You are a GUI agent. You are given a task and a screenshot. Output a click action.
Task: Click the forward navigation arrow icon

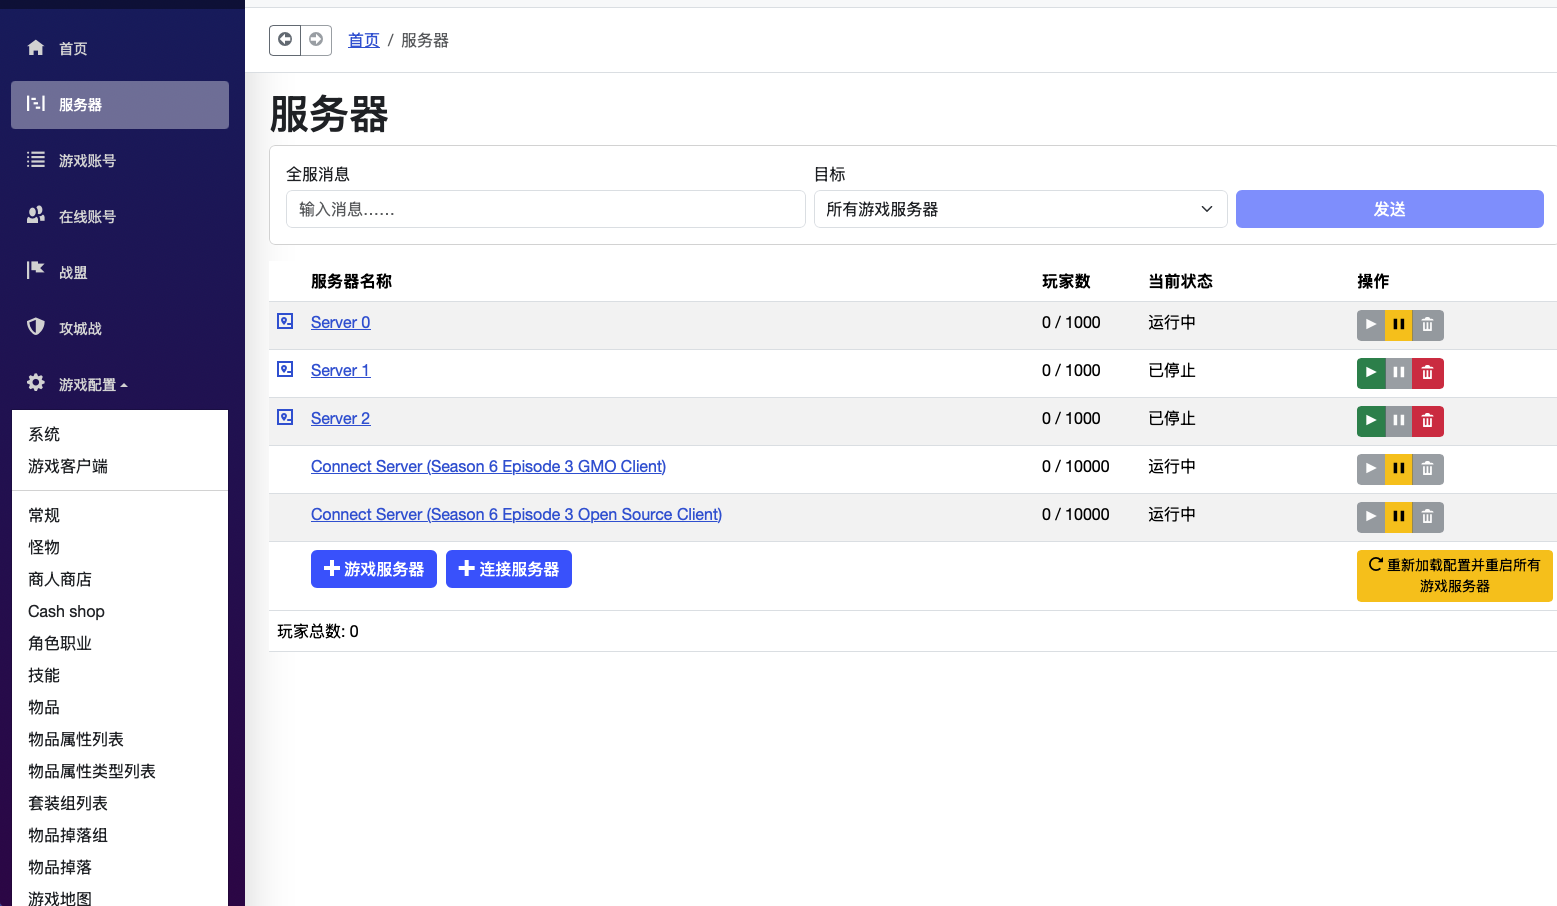point(316,40)
